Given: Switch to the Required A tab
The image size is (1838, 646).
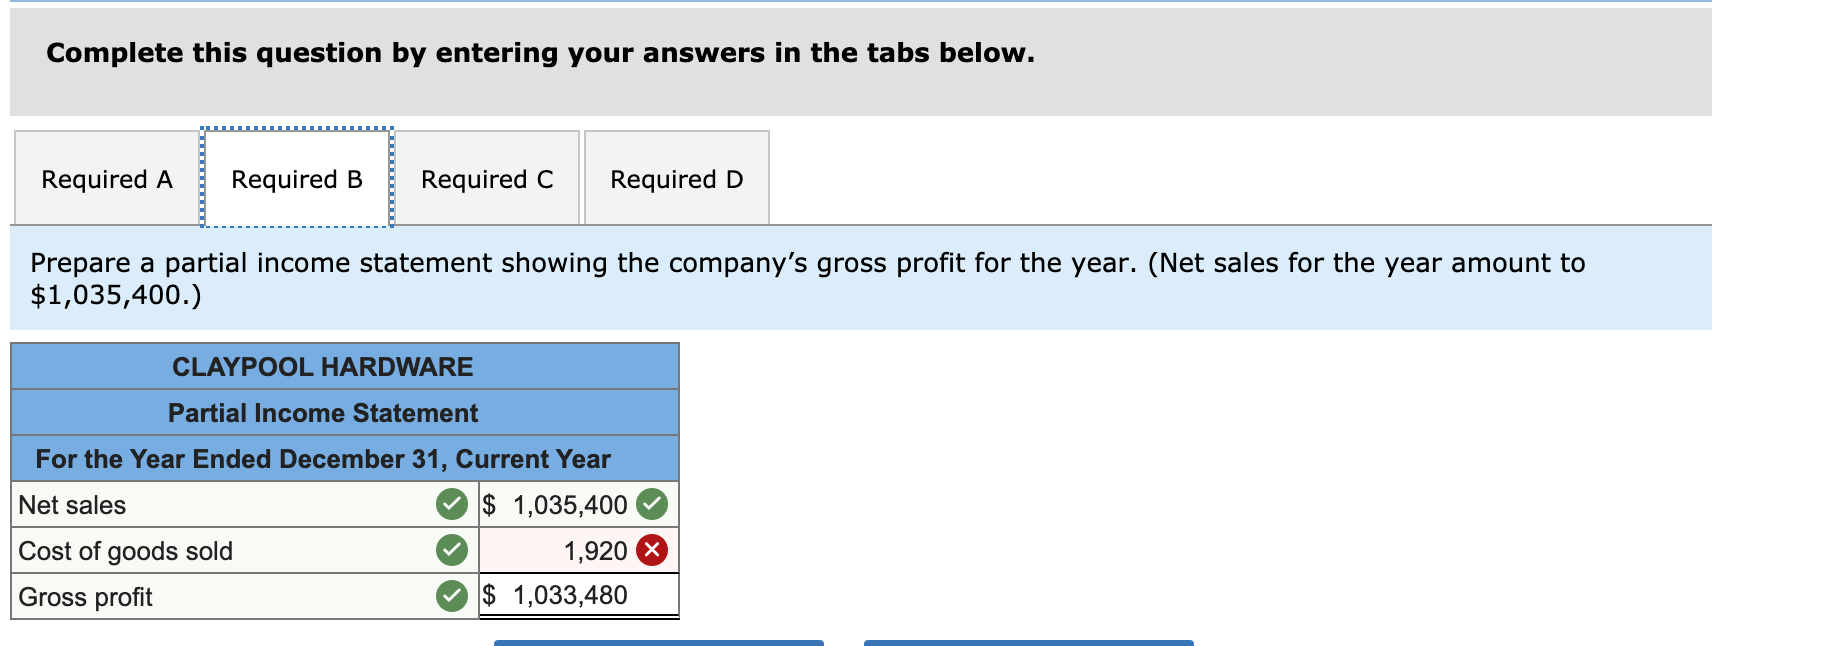Looking at the screenshot, I should coord(105,179).
